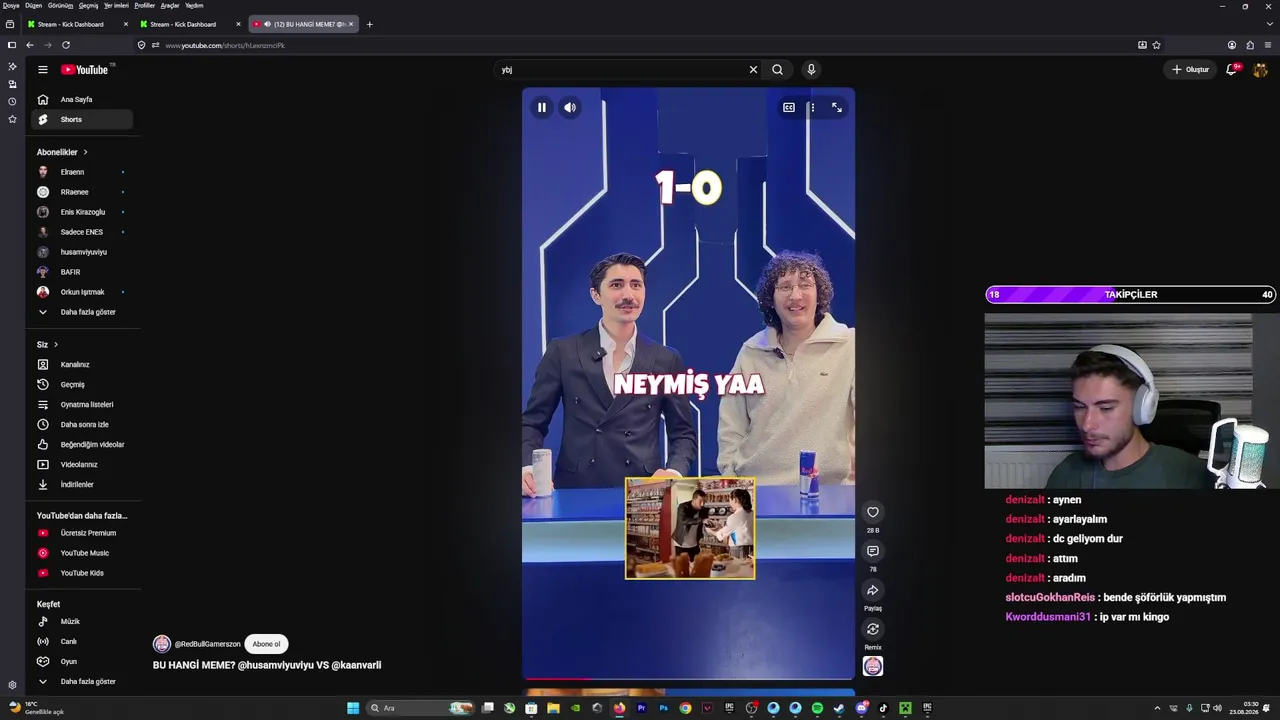Screen dimensions: 1280x720
Task: Like the Short with the heart icon
Action: (873, 512)
